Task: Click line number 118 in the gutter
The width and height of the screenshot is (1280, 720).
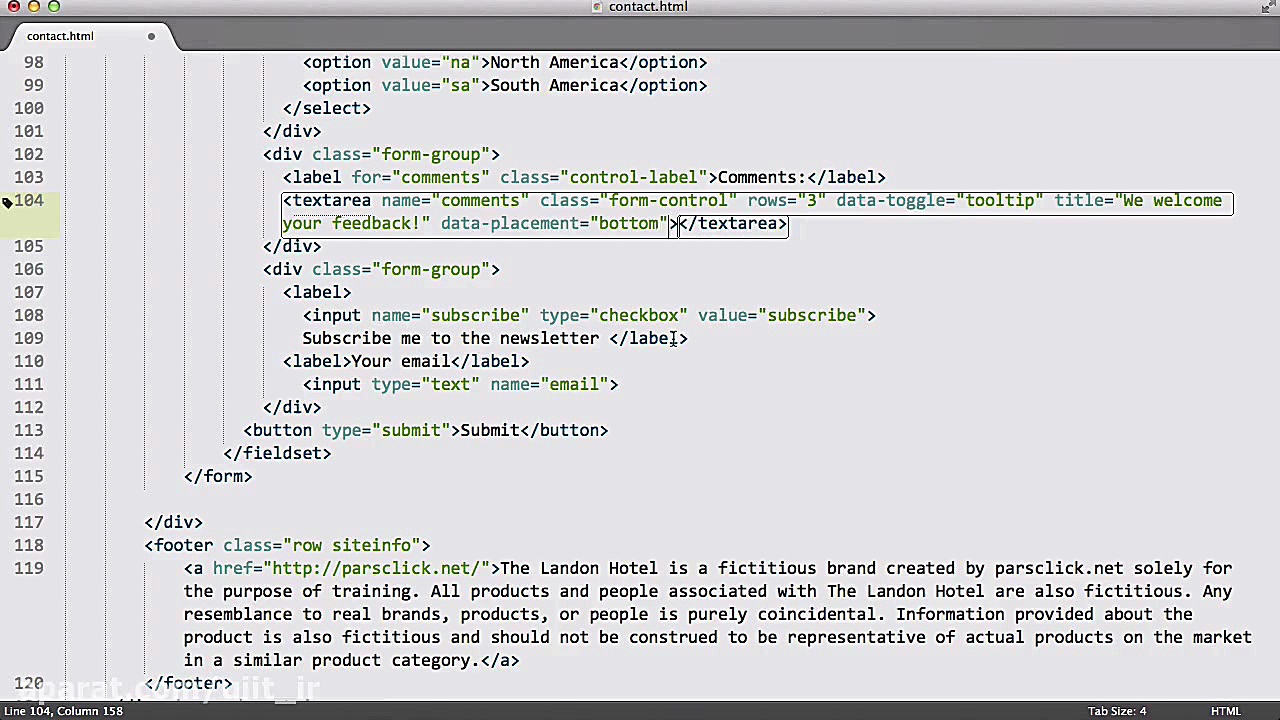Action: [29, 545]
